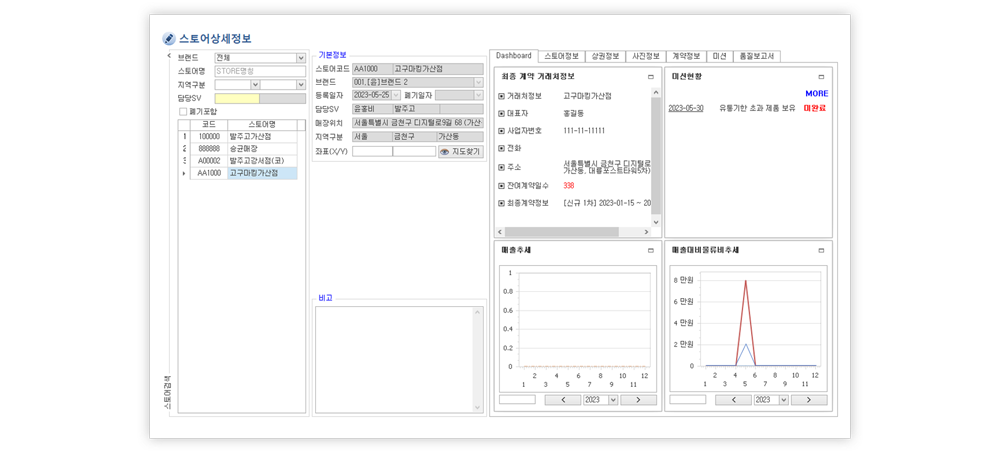Click the blank field below 매출대비물류비추세 chart
The image size is (1000, 454).
[688, 400]
